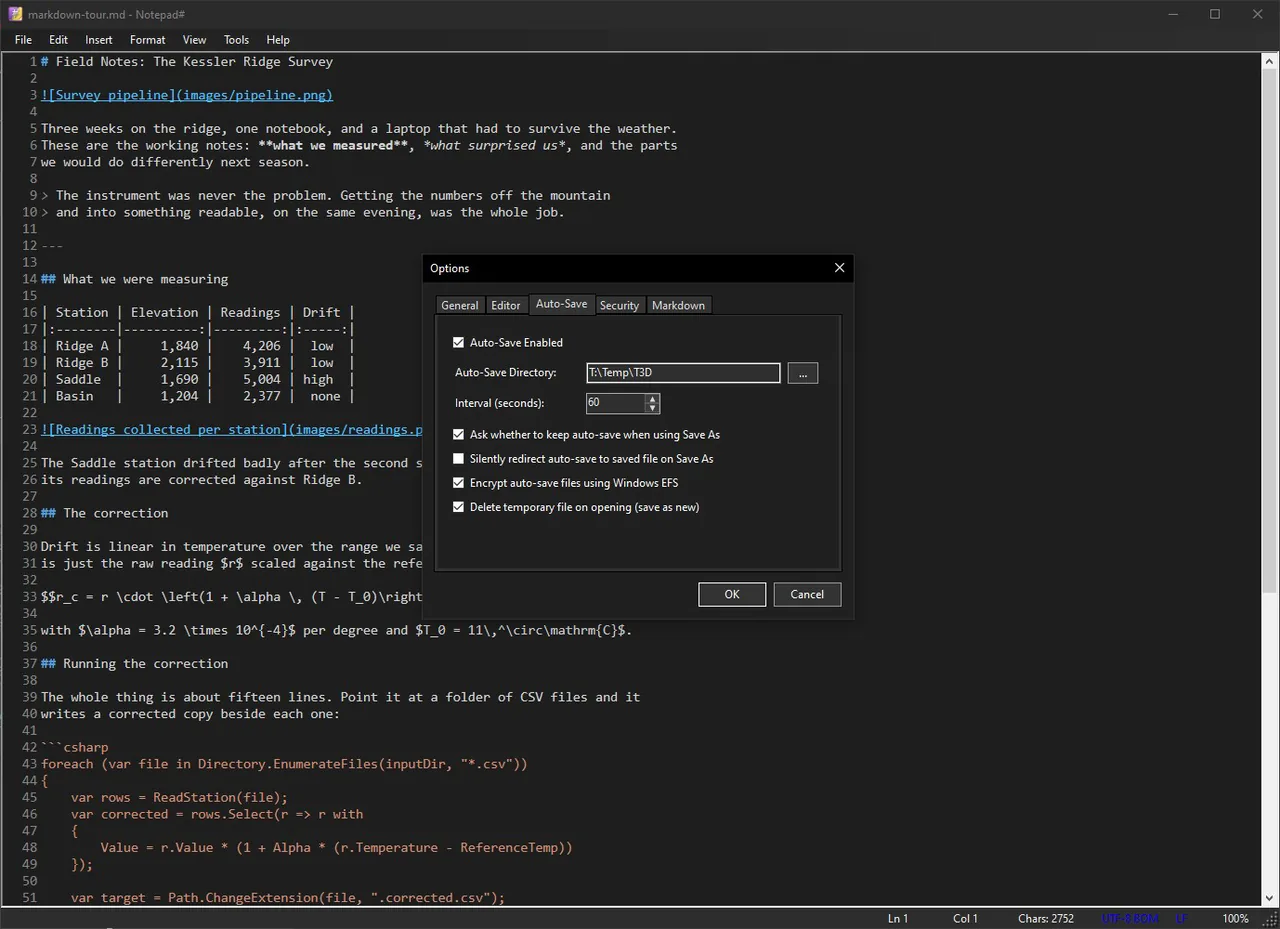Click the Ridge B table row

198,362
